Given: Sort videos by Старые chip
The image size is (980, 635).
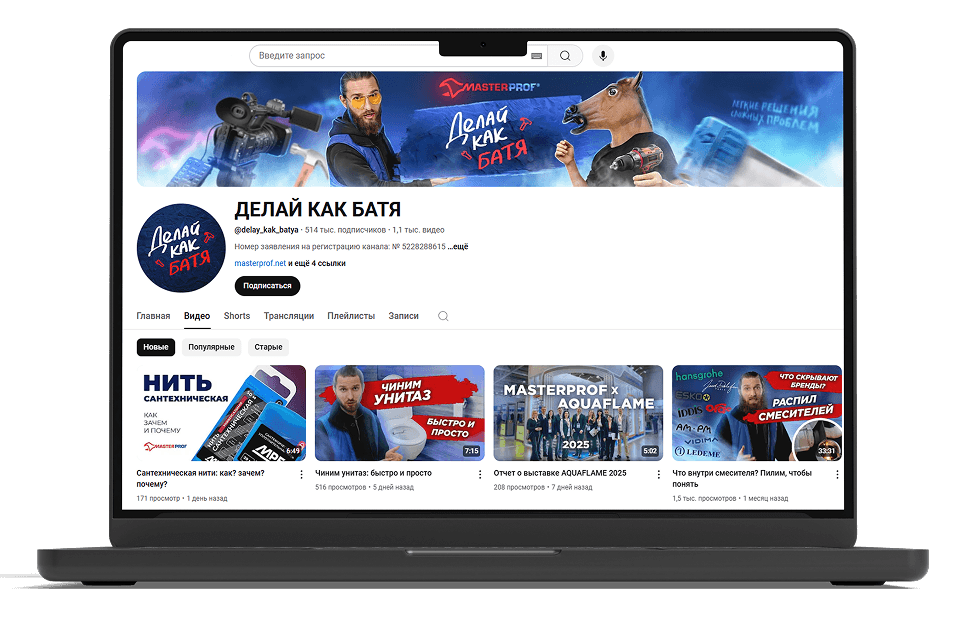Looking at the screenshot, I should [268, 347].
